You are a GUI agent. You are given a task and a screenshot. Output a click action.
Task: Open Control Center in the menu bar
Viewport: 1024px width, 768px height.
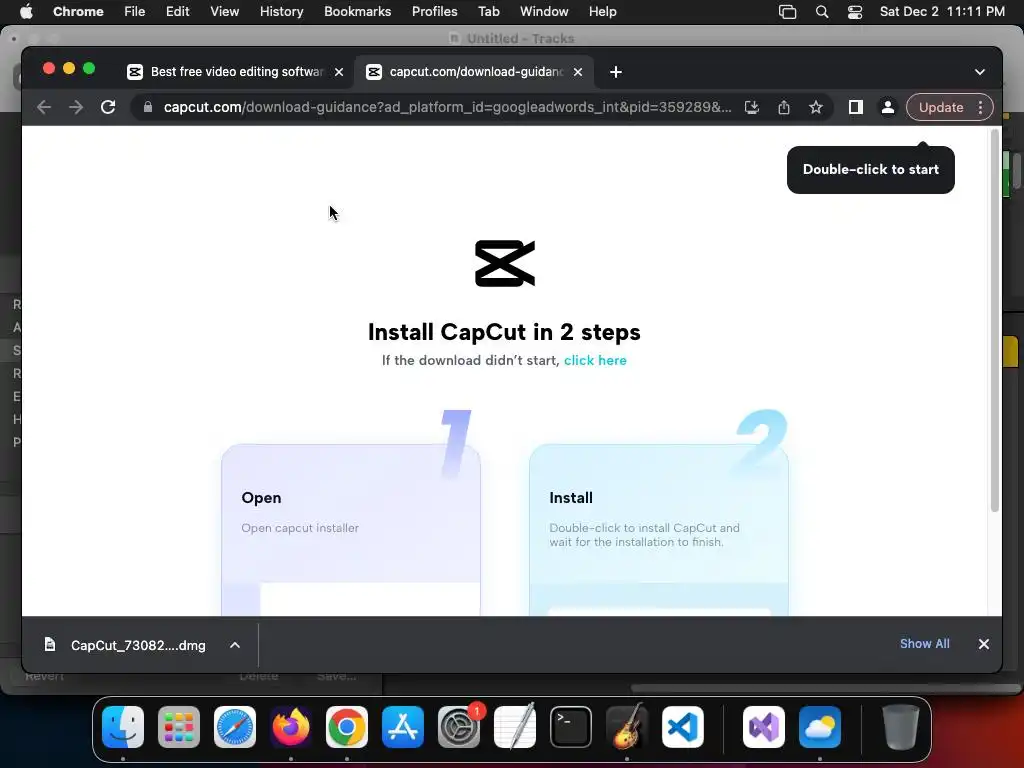tap(855, 12)
